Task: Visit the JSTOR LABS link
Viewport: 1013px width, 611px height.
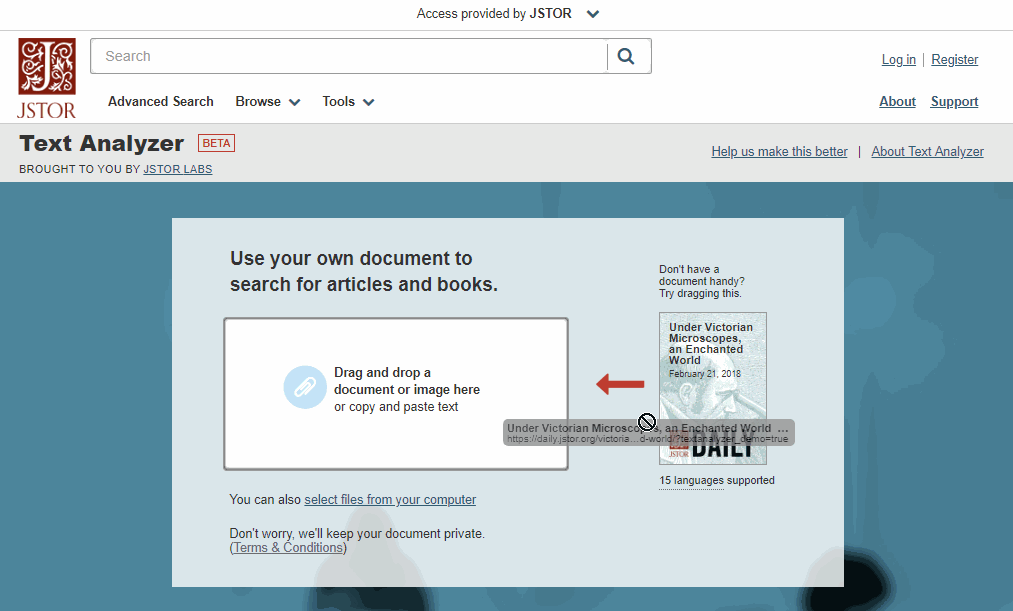Action: pos(177,169)
